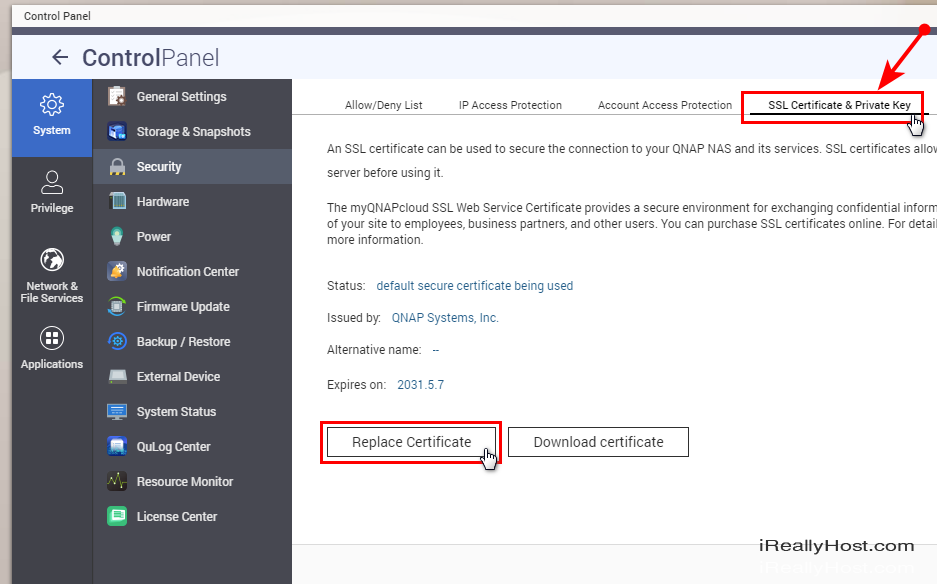Click the Backup / Restore icon

[117, 341]
